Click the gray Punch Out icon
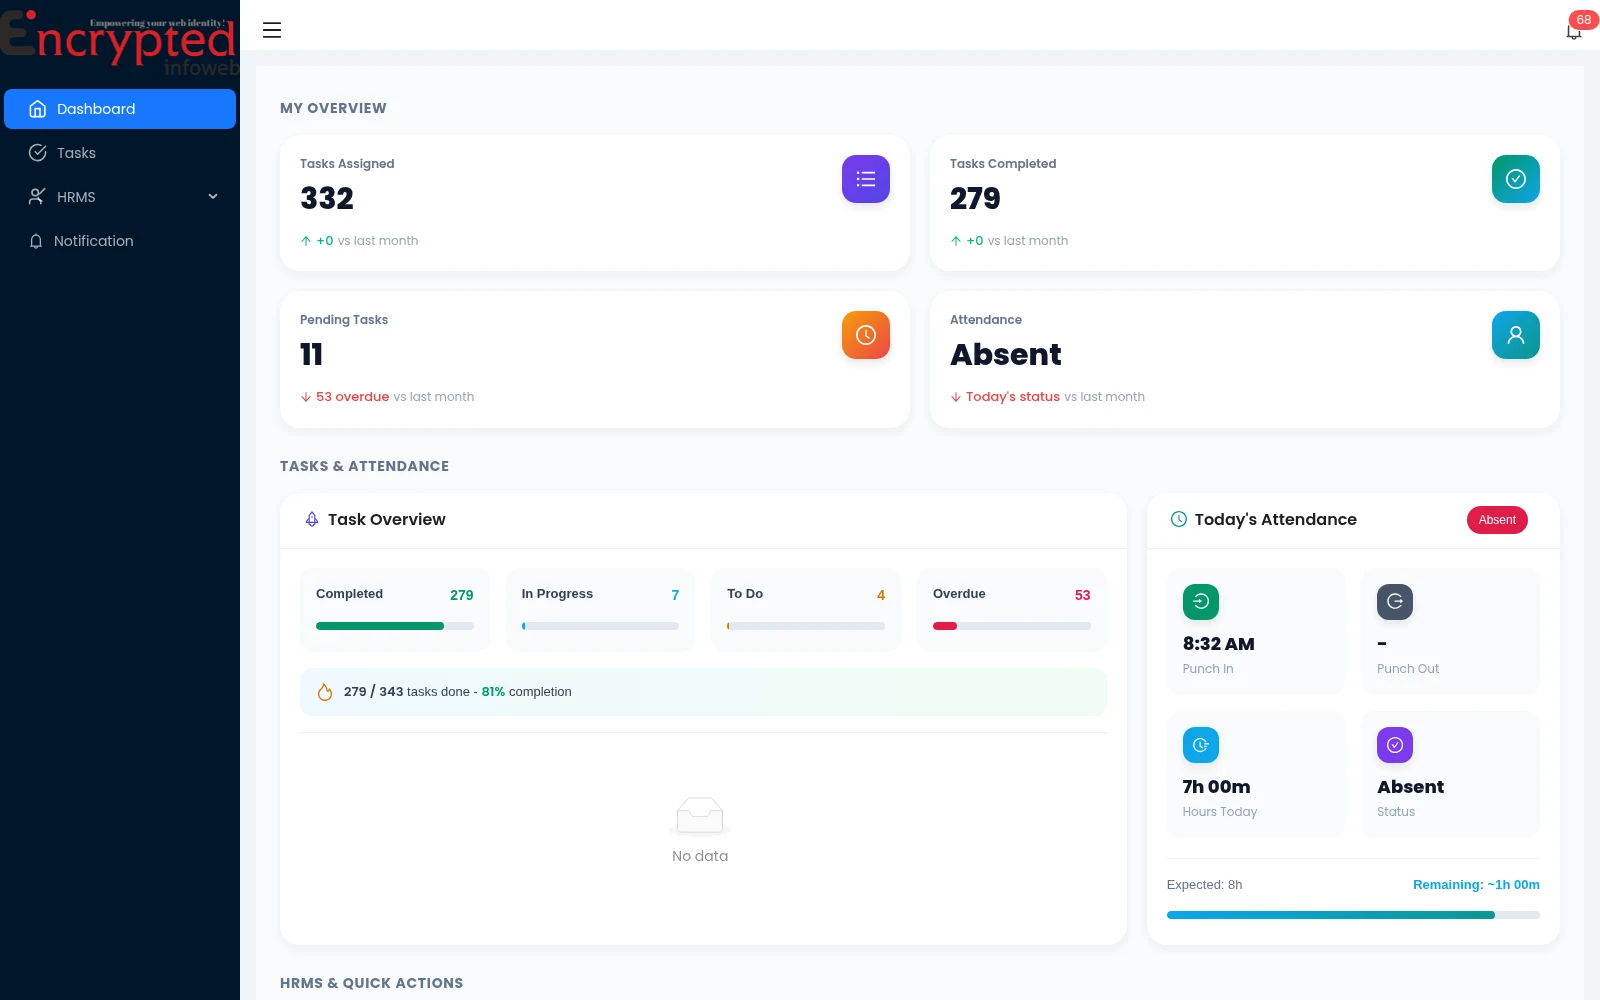 pyautogui.click(x=1395, y=602)
